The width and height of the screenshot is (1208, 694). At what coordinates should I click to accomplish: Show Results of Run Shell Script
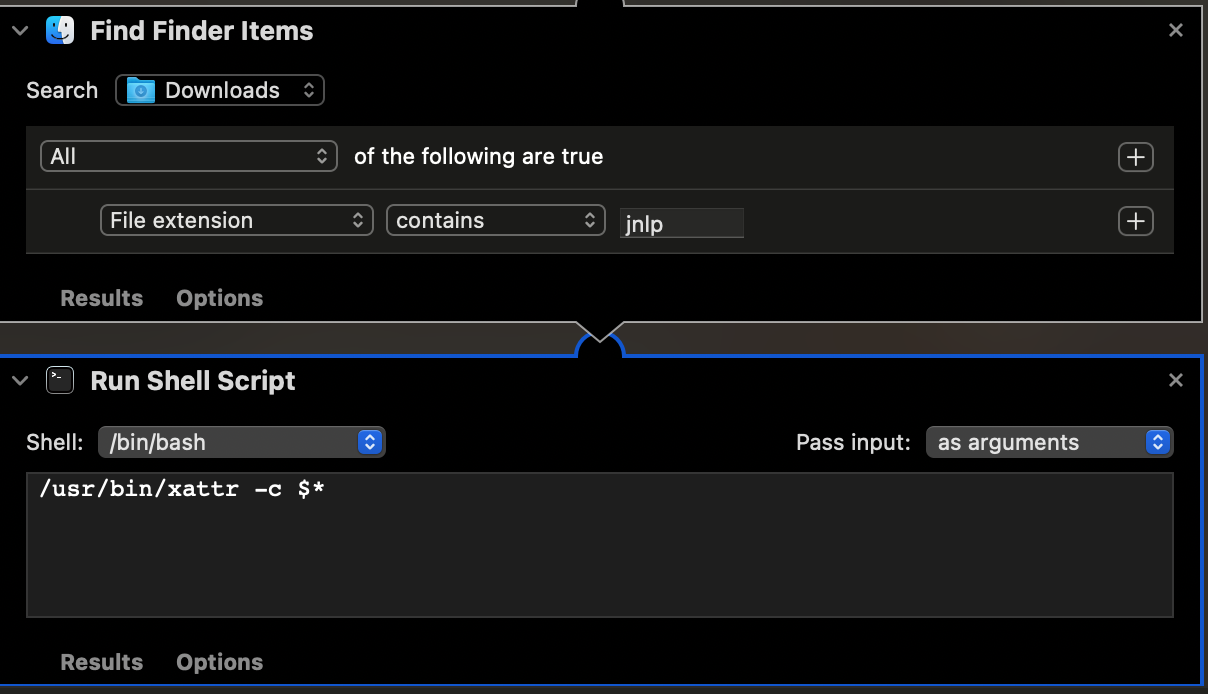pyautogui.click(x=101, y=662)
